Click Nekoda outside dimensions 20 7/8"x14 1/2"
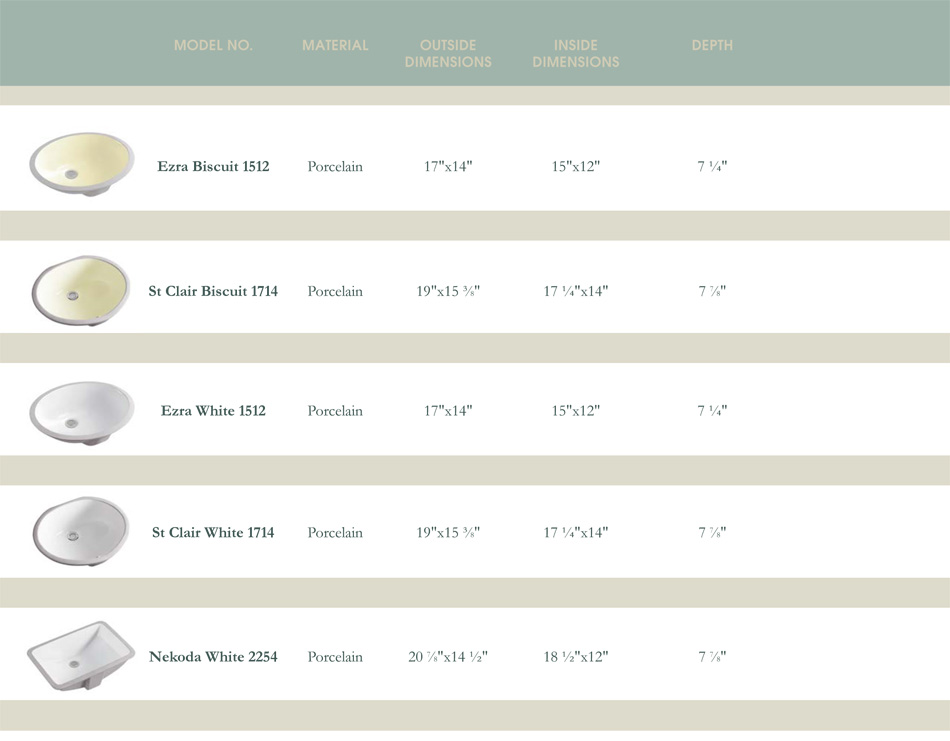This screenshot has height=741, width=950. (x=448, y=657)
